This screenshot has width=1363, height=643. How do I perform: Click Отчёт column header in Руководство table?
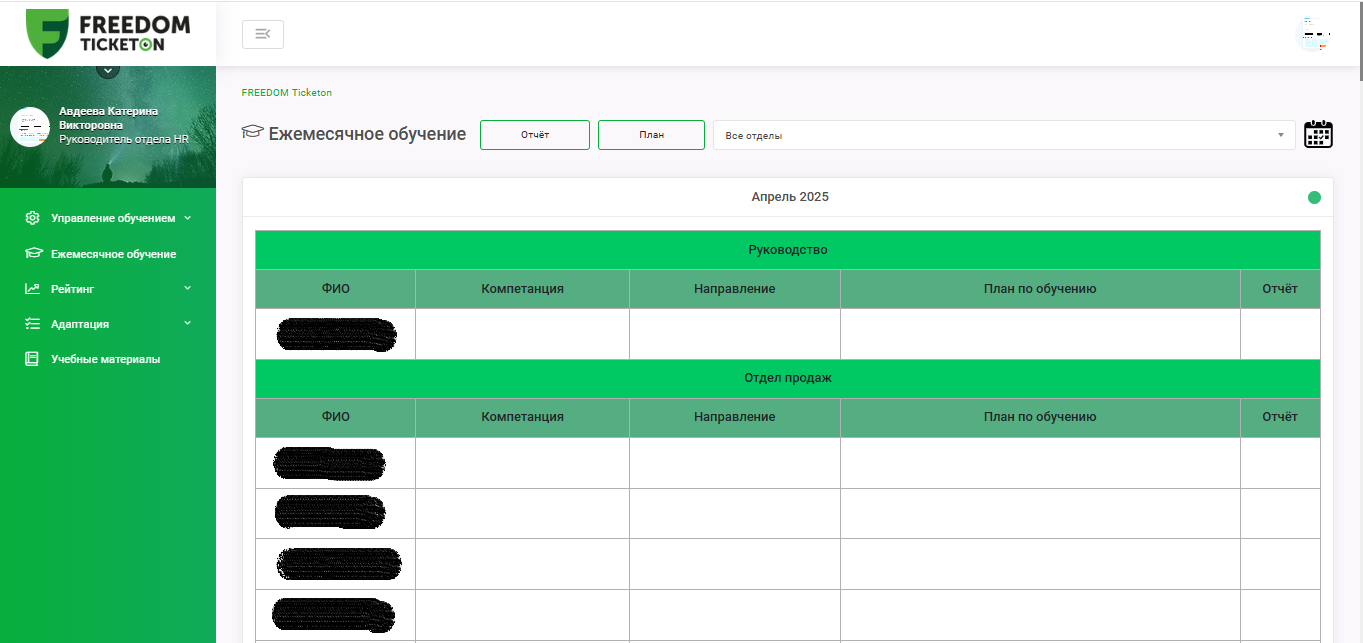point(1280,289)
